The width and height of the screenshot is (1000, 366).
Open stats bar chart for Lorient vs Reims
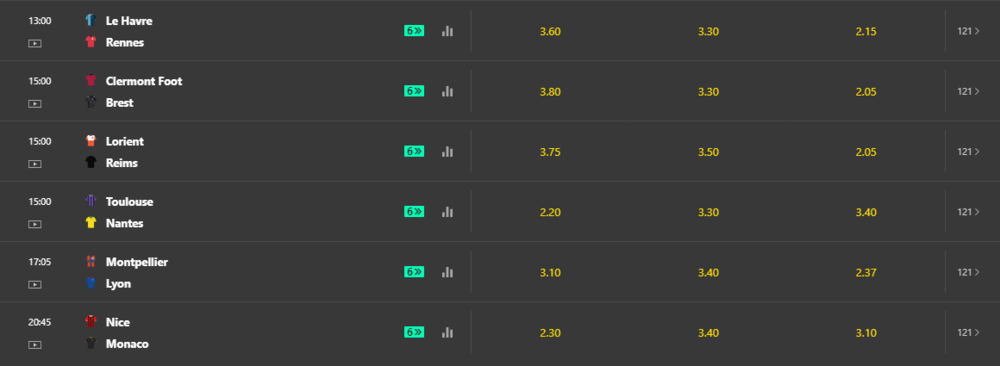click(x=447, y=151)
